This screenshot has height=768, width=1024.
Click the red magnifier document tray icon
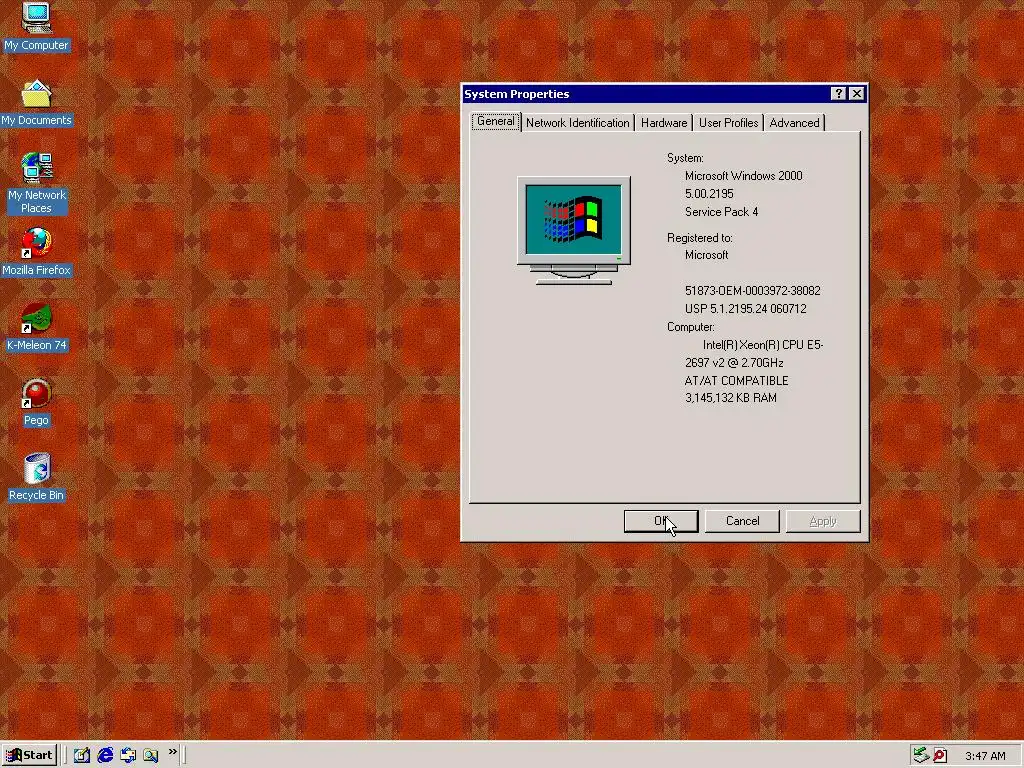click(x=940, y=756)
